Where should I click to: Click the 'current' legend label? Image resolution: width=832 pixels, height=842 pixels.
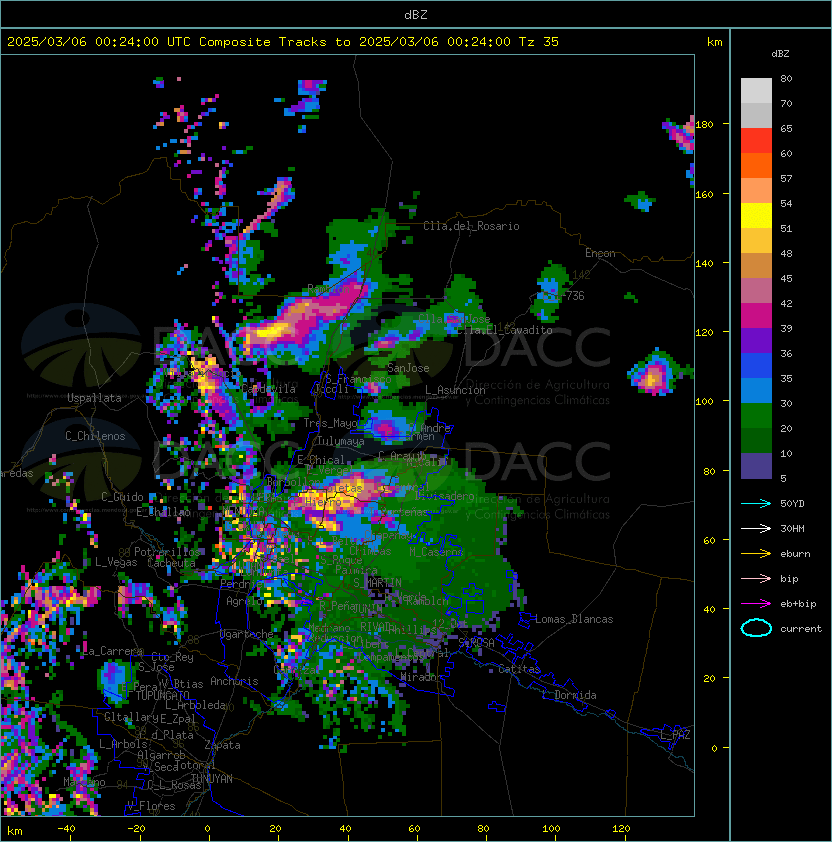(x=801, y=629)
